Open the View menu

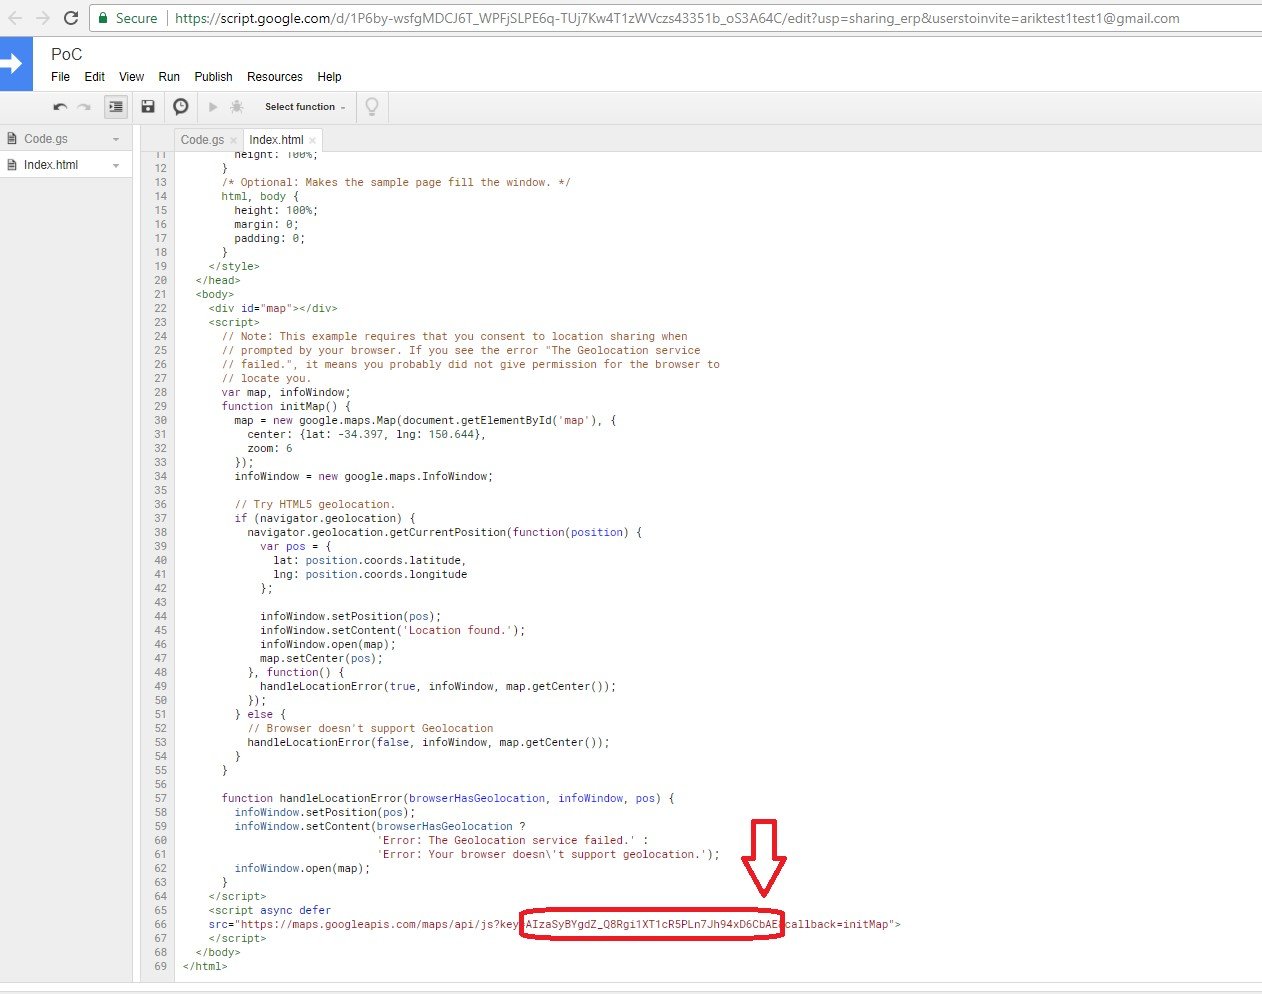point(131,77)
